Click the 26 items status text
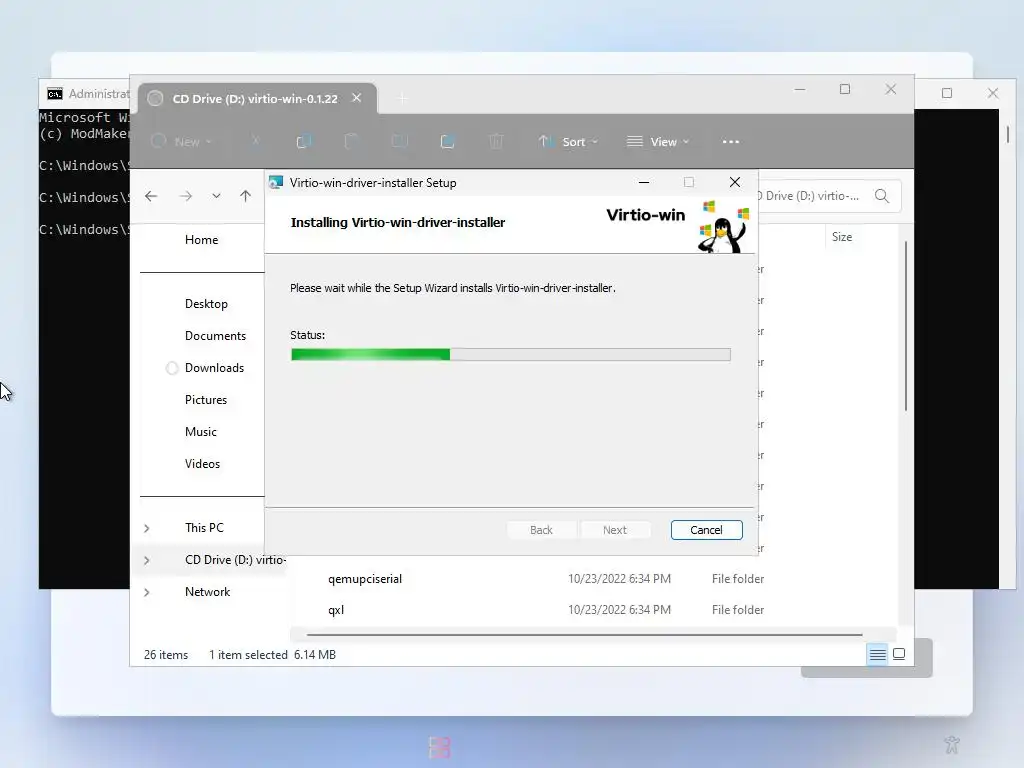The width and height of the screenshot is (1024, 768). coord(166,654)
